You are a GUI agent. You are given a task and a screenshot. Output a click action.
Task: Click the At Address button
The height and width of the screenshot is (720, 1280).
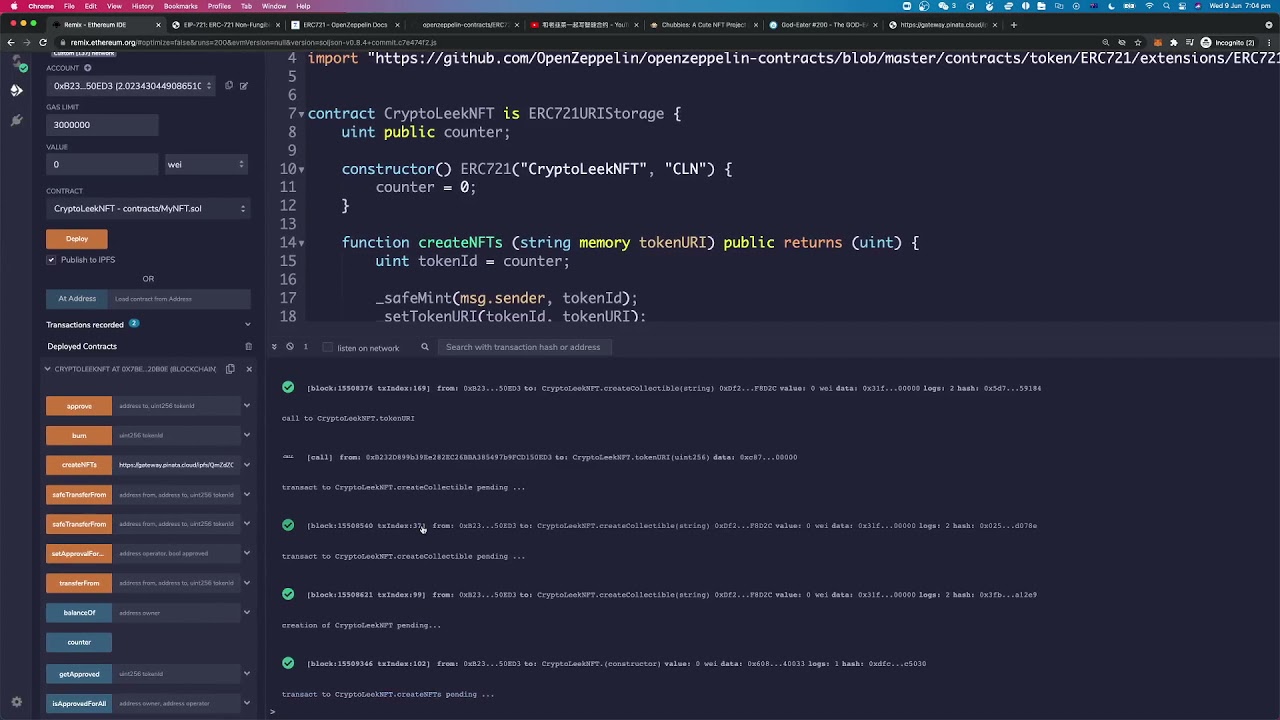point(77,299)
